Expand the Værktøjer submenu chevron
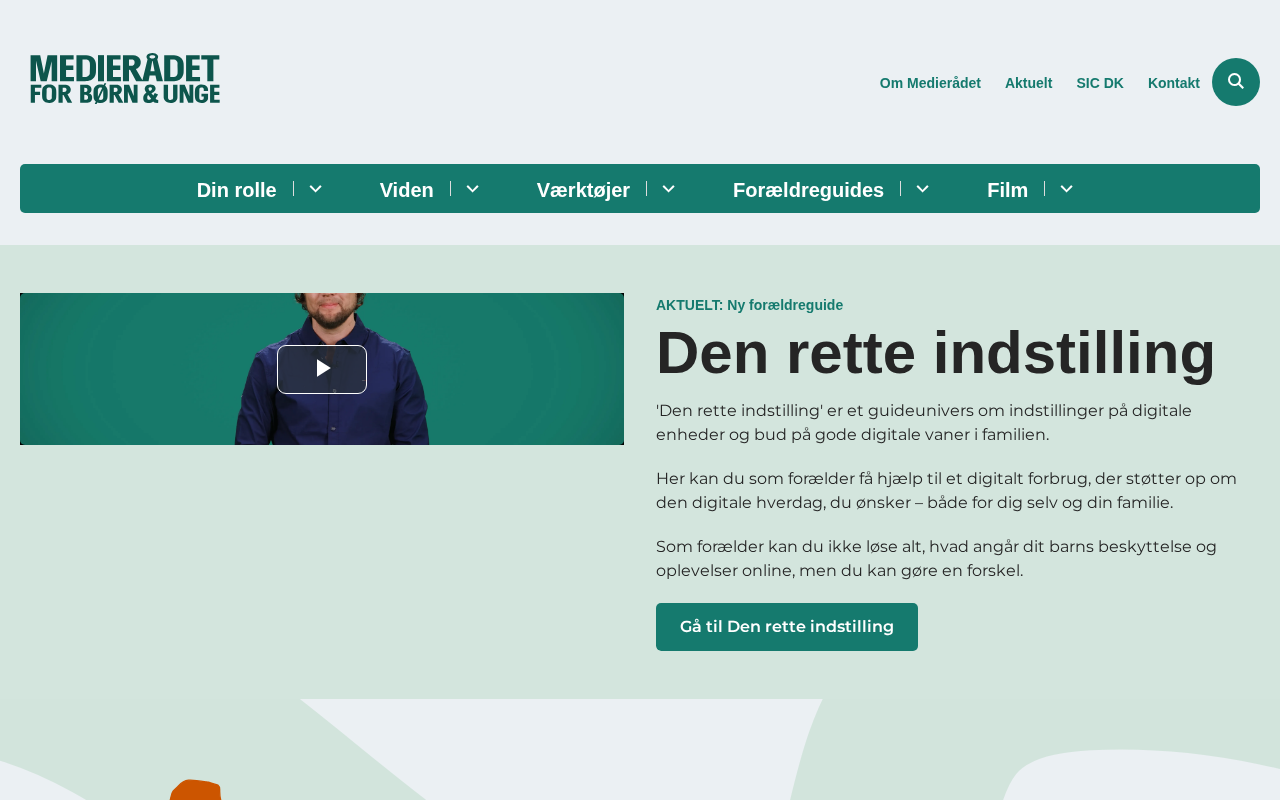 click(x=669, y=189)
